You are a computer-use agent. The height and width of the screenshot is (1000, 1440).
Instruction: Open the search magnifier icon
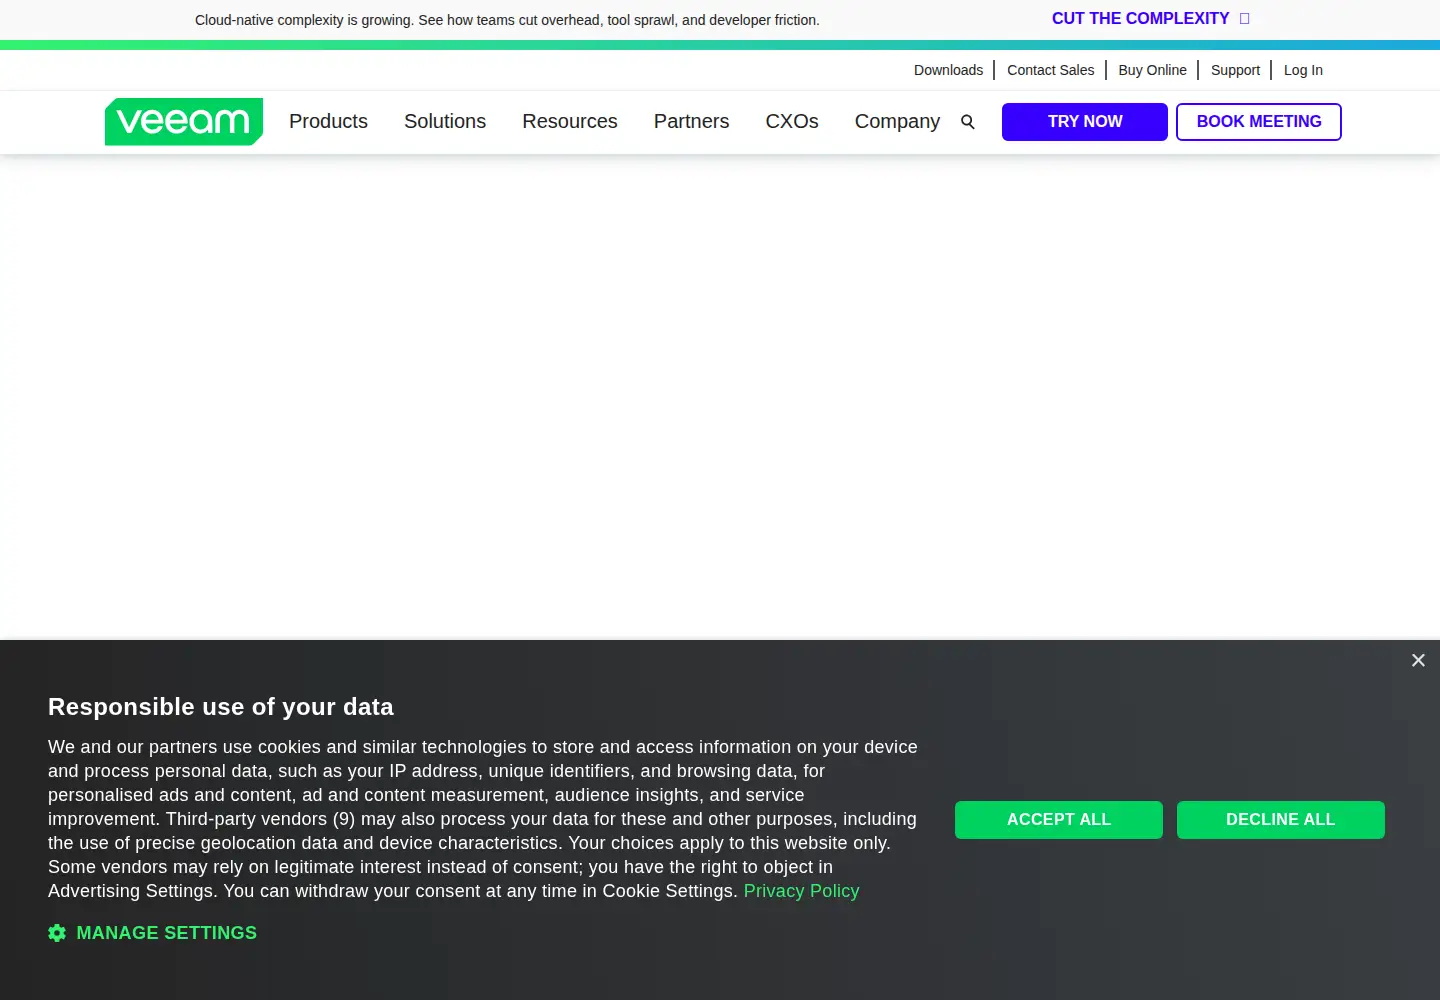coord(968,122)
